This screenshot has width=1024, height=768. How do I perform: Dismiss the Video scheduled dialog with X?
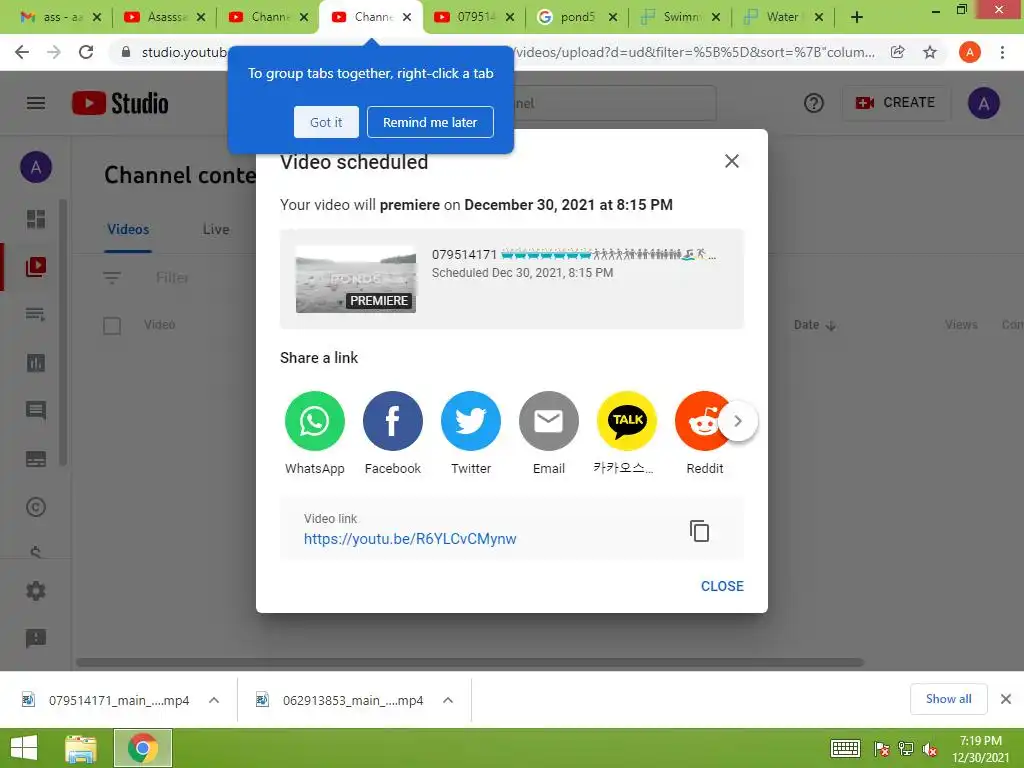[x=731, y=161]
